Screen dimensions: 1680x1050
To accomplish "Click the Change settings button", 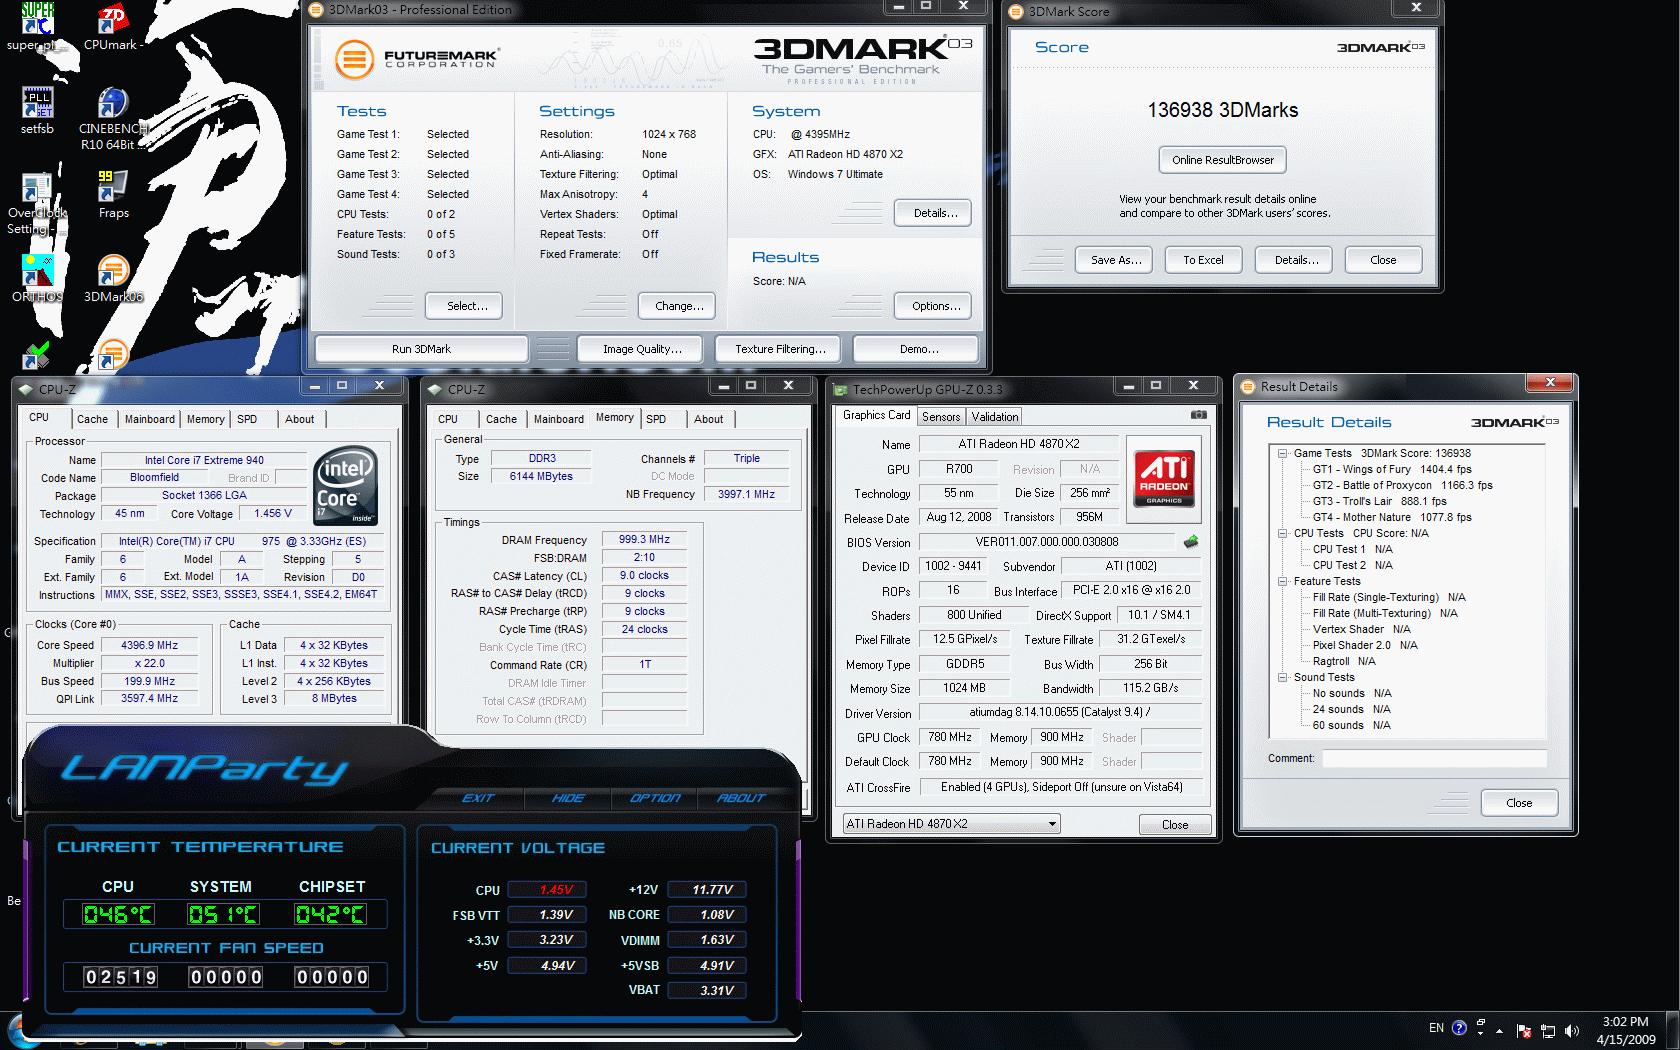I will pyautogui.click(x=679, y=306).
